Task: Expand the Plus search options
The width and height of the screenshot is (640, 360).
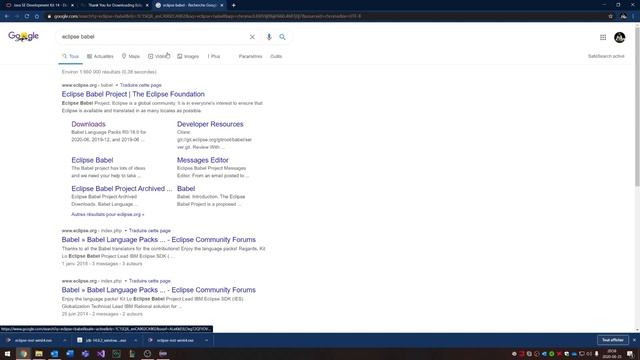Action: coord(214,56)
